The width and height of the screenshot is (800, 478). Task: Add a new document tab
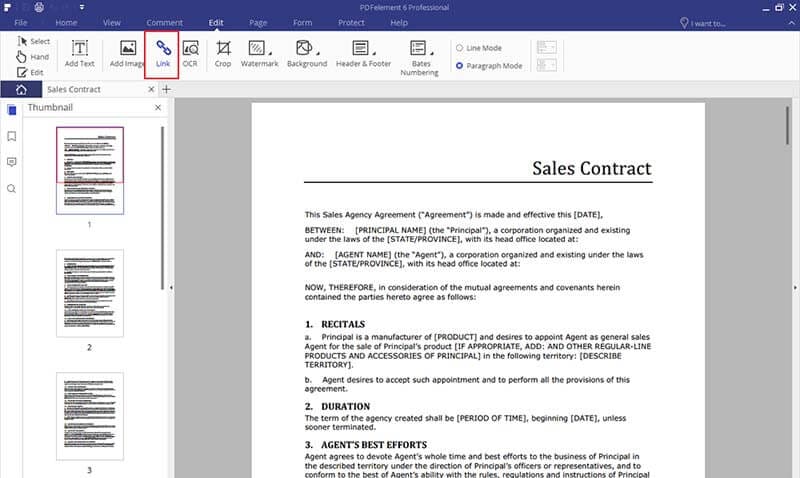(166, 89)
